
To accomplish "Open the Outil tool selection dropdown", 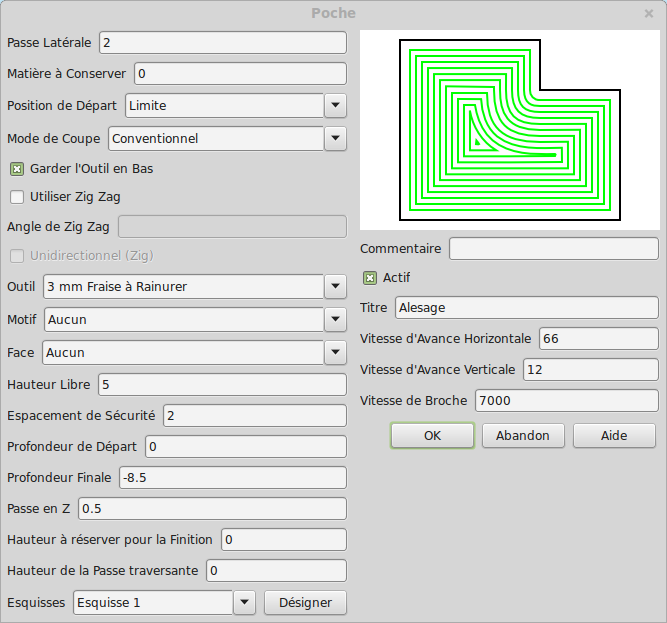I will (335, 287).
